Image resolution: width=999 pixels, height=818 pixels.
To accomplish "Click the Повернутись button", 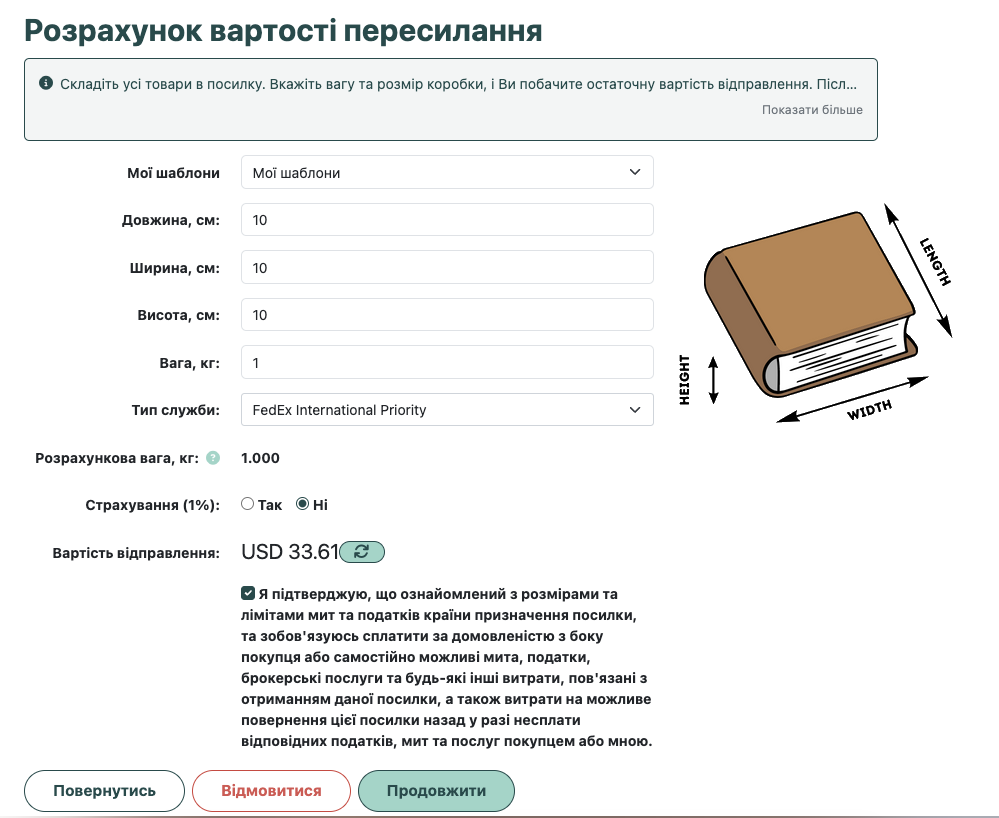I will click(104, 791).
